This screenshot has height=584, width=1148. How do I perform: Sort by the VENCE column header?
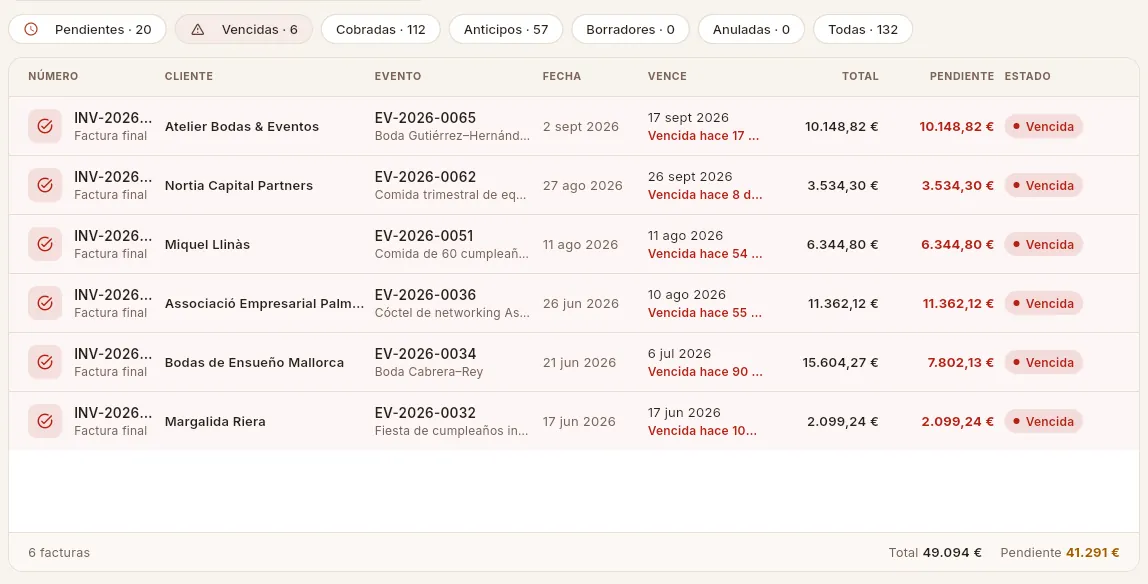pos(667,76)
